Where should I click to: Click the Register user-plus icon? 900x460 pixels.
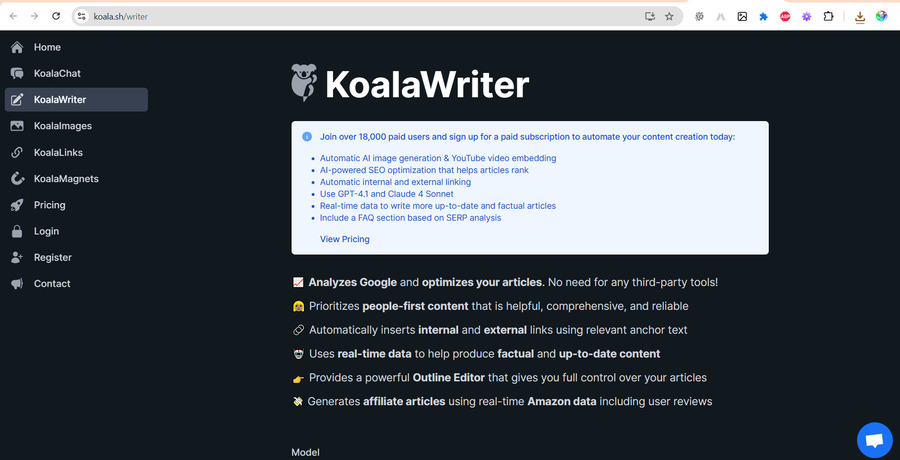[x=17, y=257]
